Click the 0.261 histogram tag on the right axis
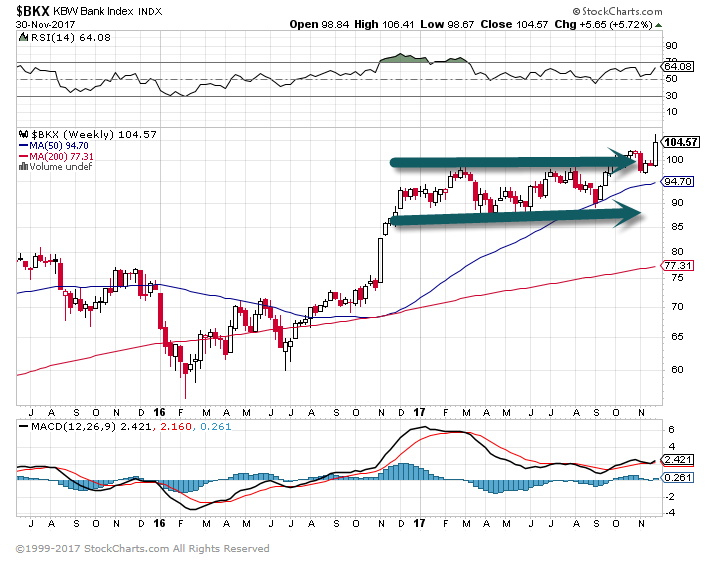The image size is (718, 576). [x=678, y=478]
